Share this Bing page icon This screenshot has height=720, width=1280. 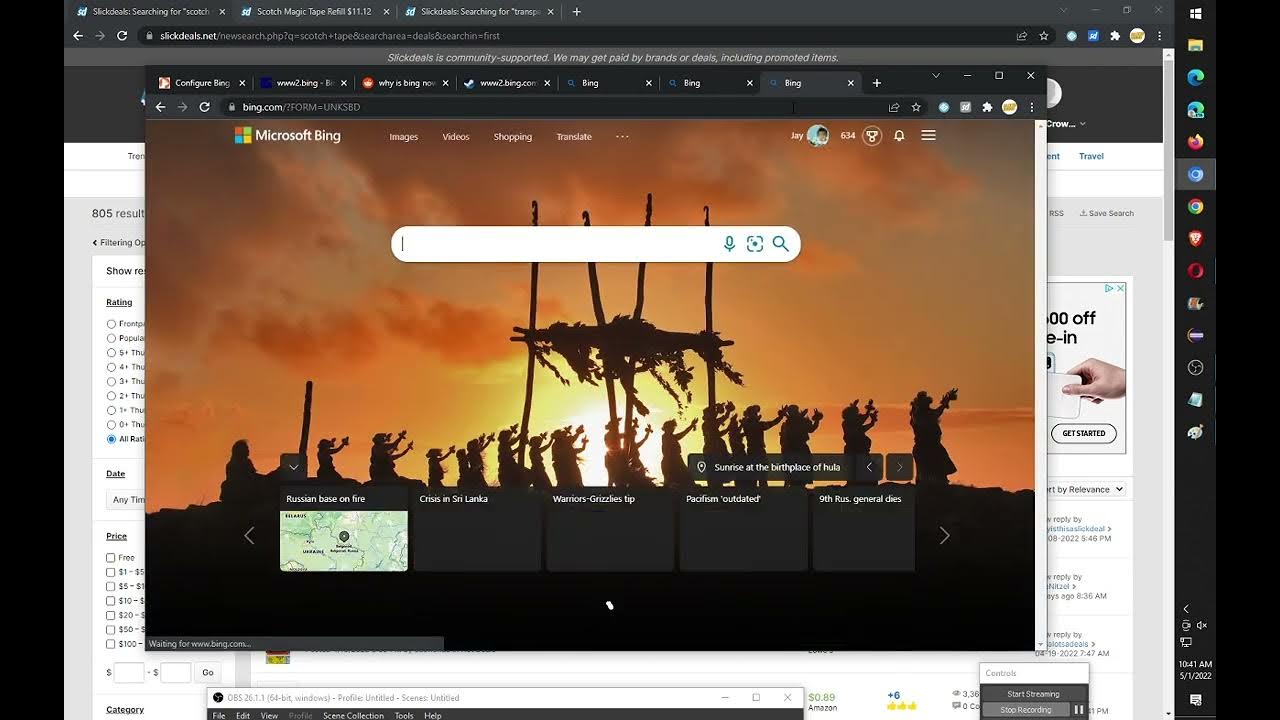point(893,107)
